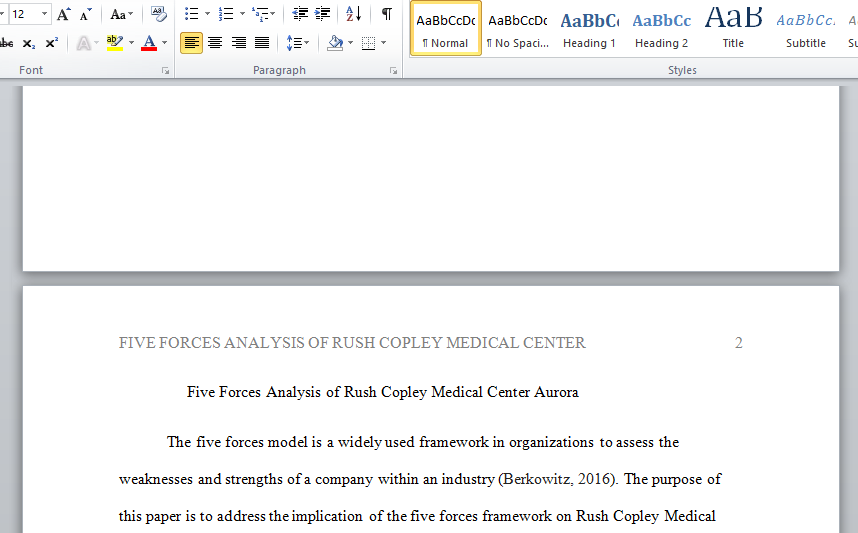Image resolution: width=858 pixels, height=533 pixels.
Task: Click the Shrink Font button
Action: click(85, 14)
